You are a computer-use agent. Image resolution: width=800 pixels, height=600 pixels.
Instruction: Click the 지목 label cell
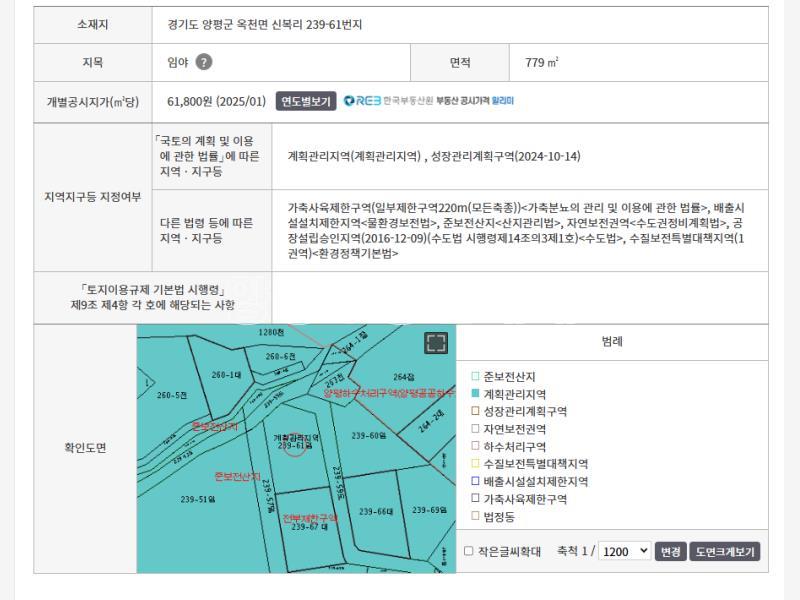pyautogui.click(x=93, y=62)
